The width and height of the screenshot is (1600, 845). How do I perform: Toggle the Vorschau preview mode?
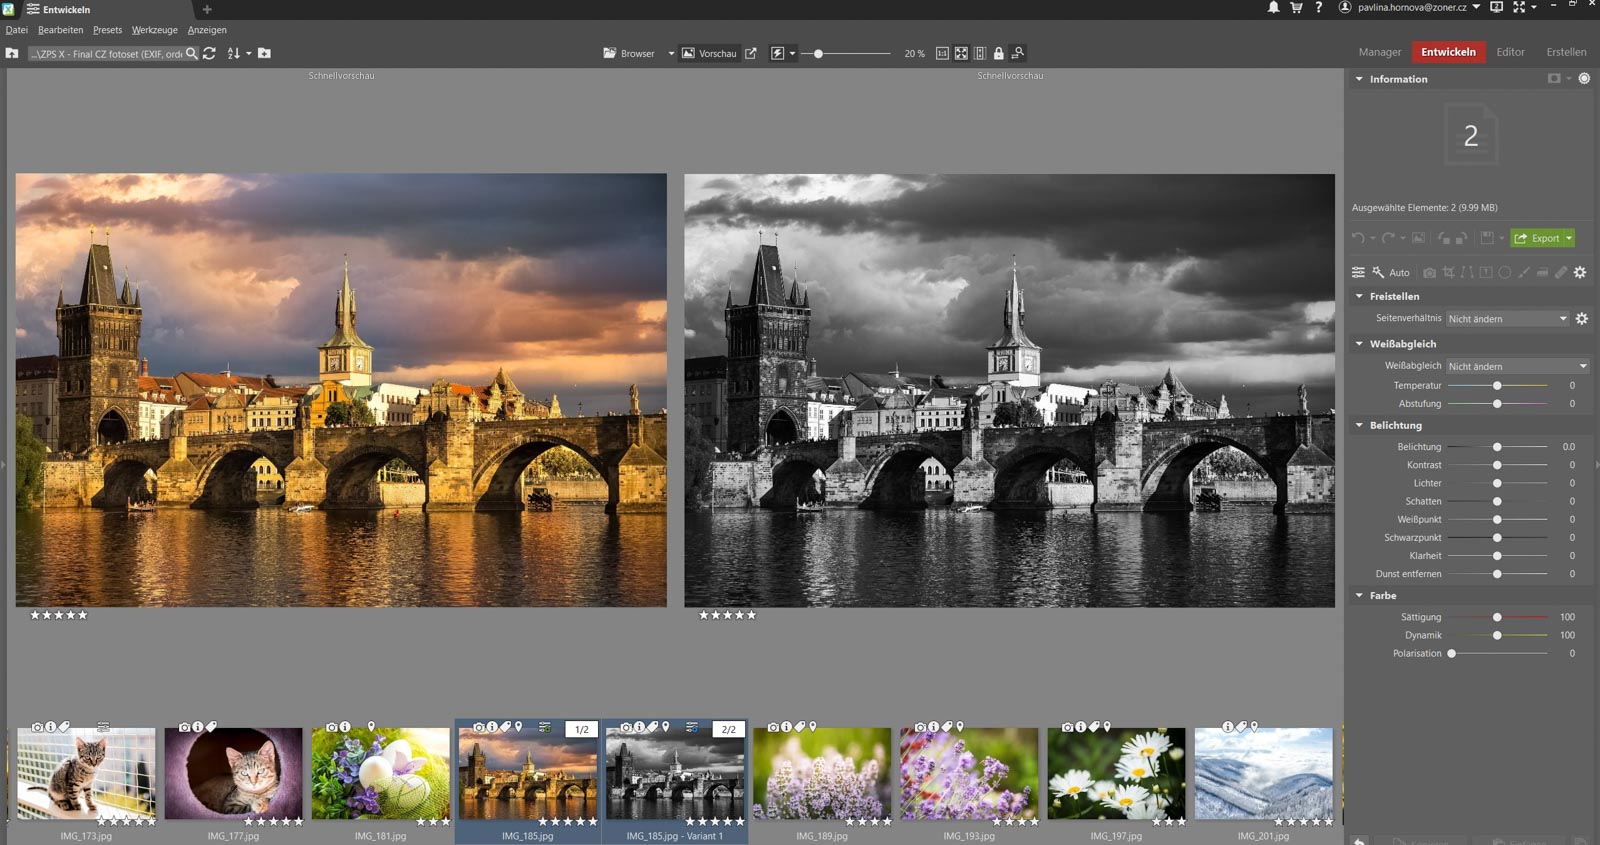point(709,54)
